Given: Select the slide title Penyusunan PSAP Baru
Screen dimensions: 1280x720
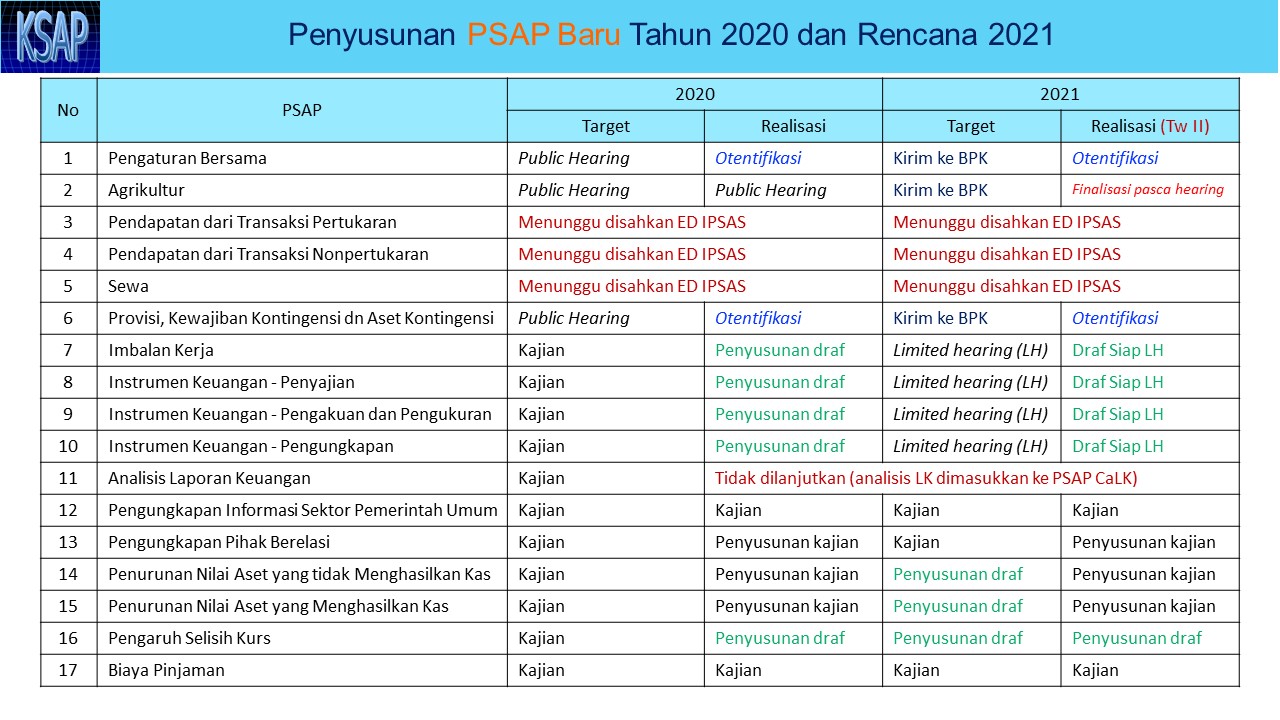Looking at the screenshot, I should pyautogui.click(x=670, y=35).
